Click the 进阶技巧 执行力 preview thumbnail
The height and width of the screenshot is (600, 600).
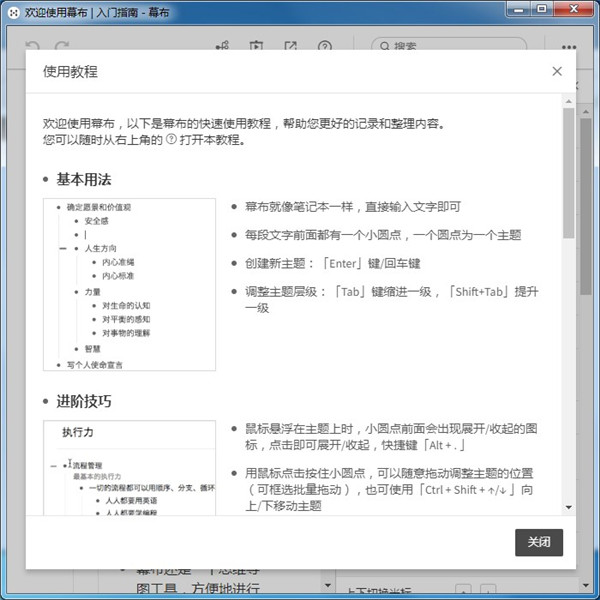(x=129, y=468)
